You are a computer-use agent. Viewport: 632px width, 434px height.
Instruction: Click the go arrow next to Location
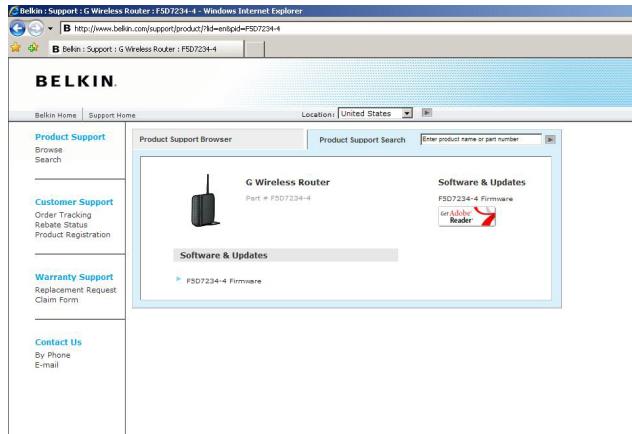[427, 112]
